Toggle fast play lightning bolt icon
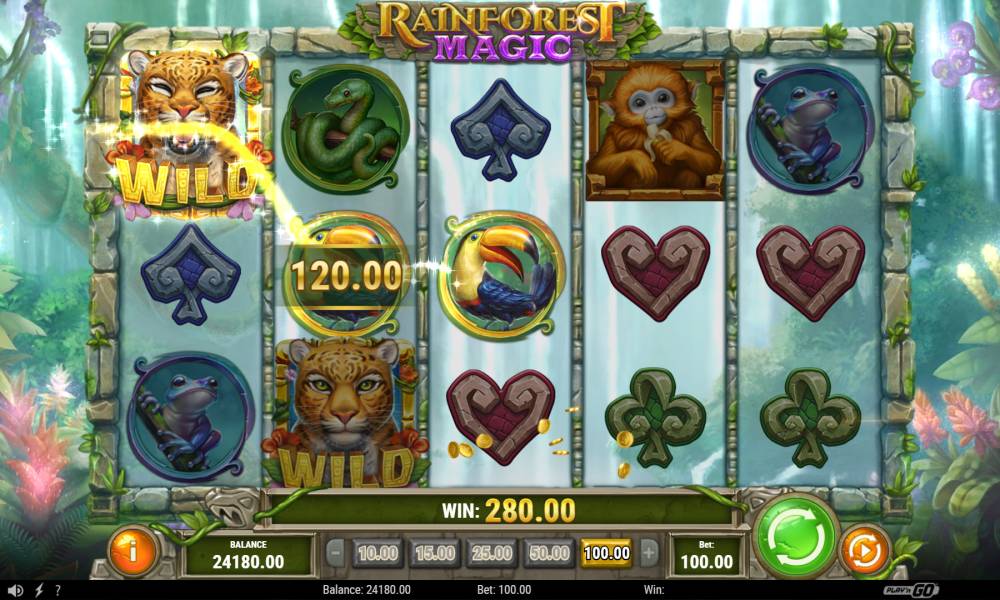 pos(39,590)
